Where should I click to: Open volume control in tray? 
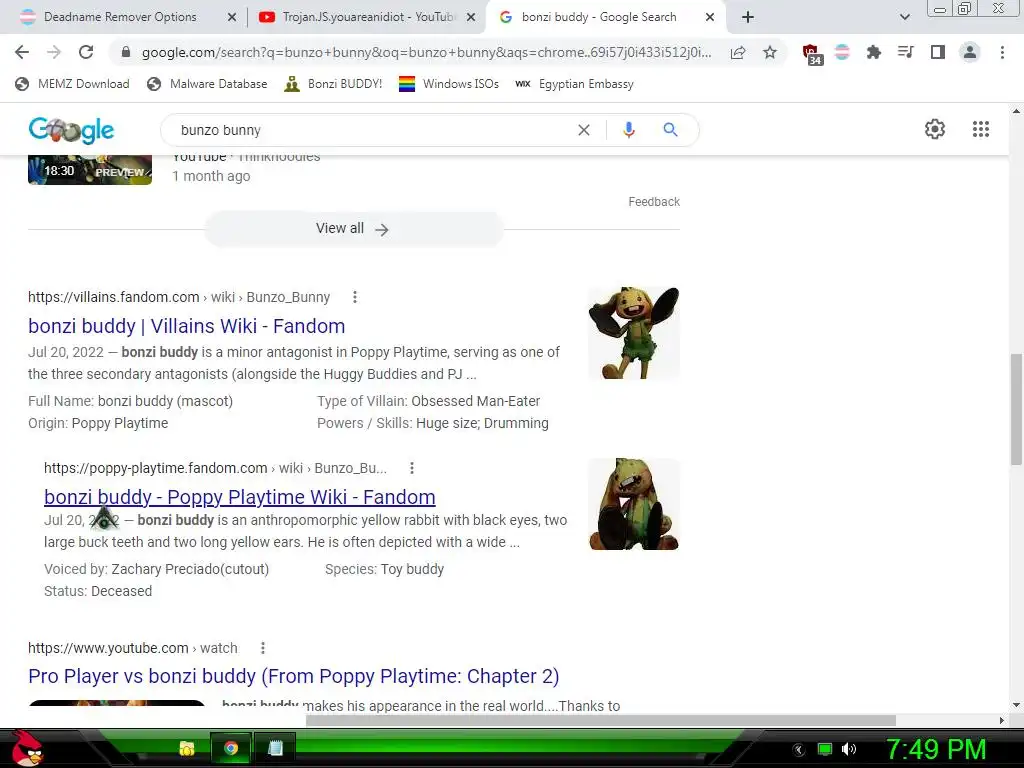point(849,749)
